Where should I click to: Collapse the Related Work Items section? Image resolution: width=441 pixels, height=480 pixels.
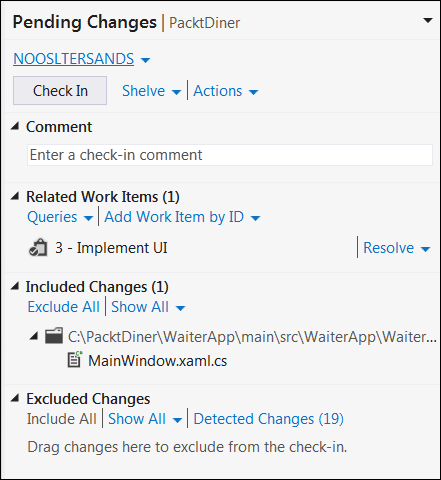click(x=15, y=196)
